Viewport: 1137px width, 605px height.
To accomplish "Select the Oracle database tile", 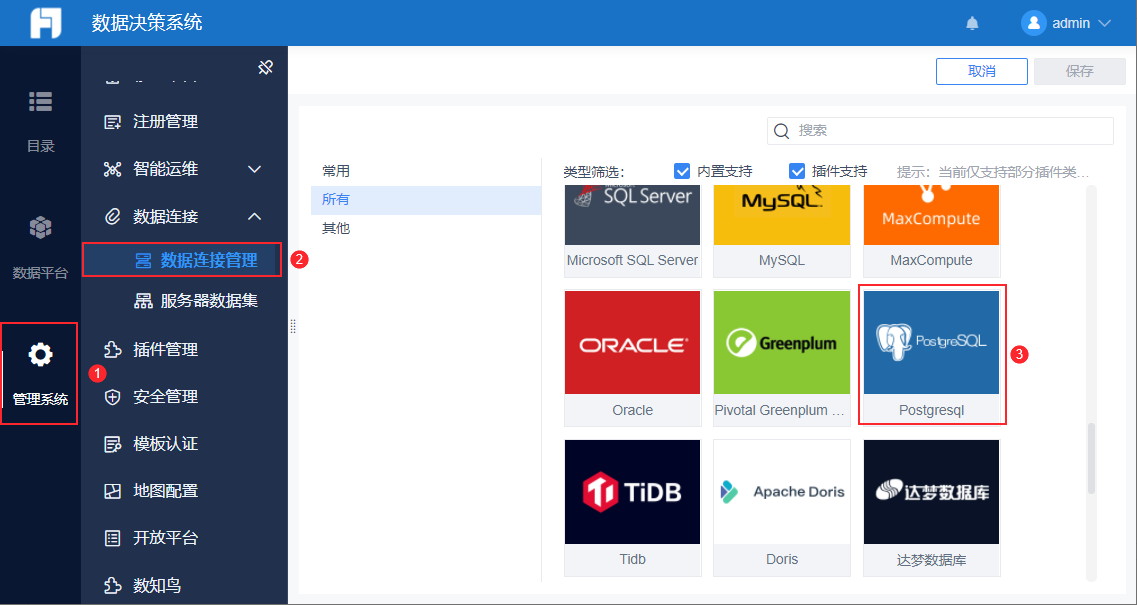I will (x=632, y=358).
